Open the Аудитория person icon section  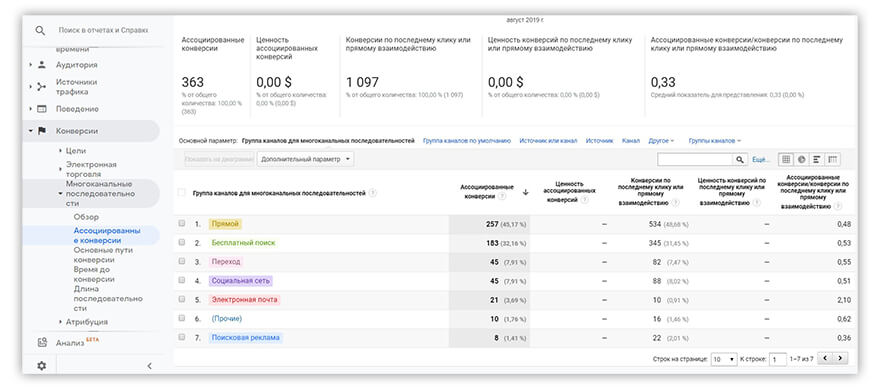coord(42,65)
